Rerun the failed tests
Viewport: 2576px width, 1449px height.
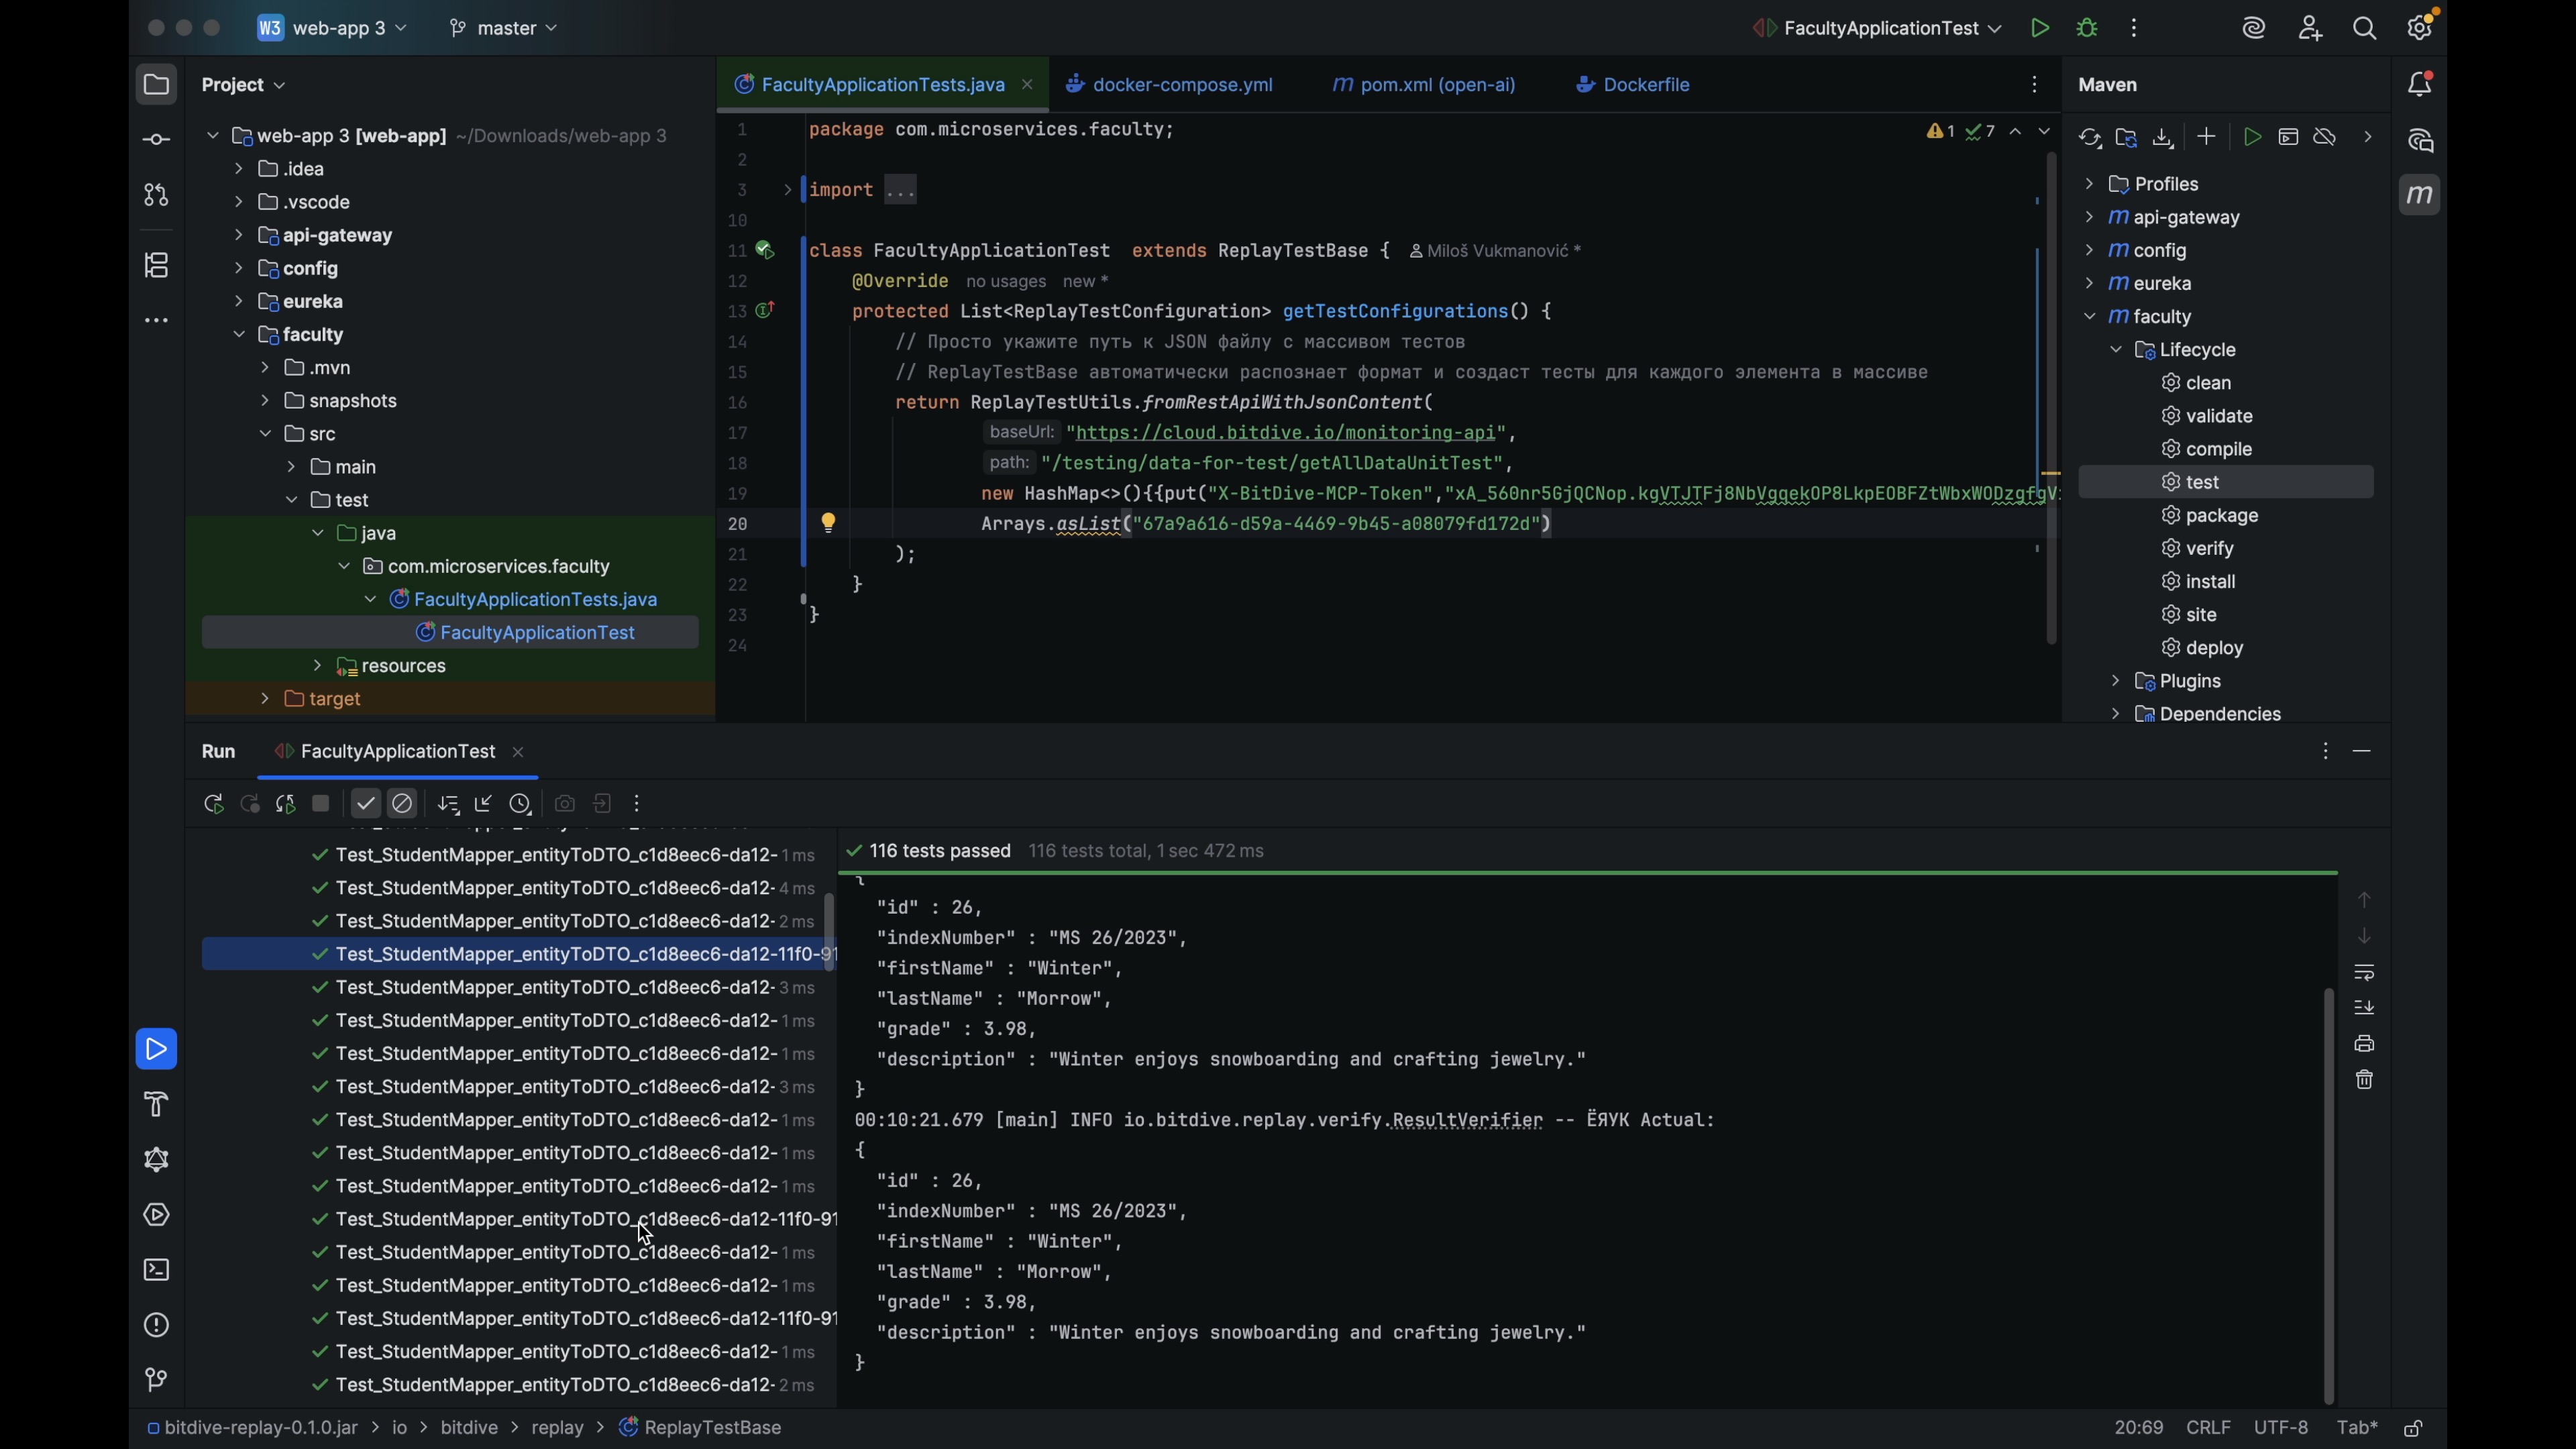click(250, 803)
